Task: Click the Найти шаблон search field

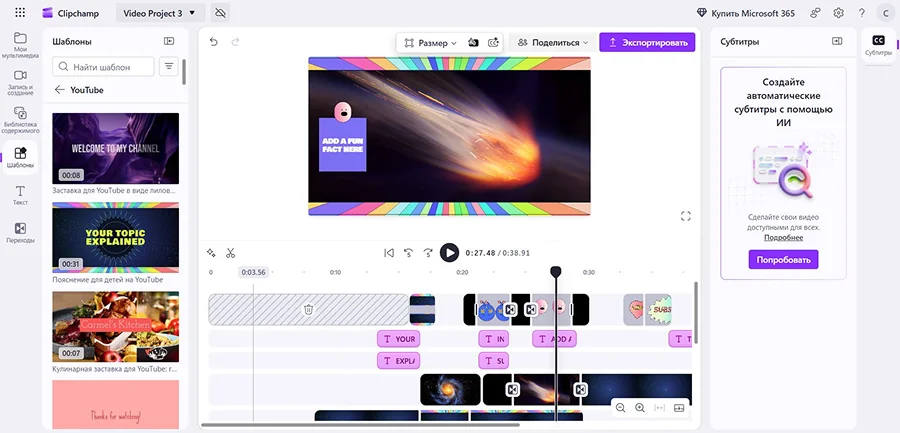Action: [x=103, y=67]
